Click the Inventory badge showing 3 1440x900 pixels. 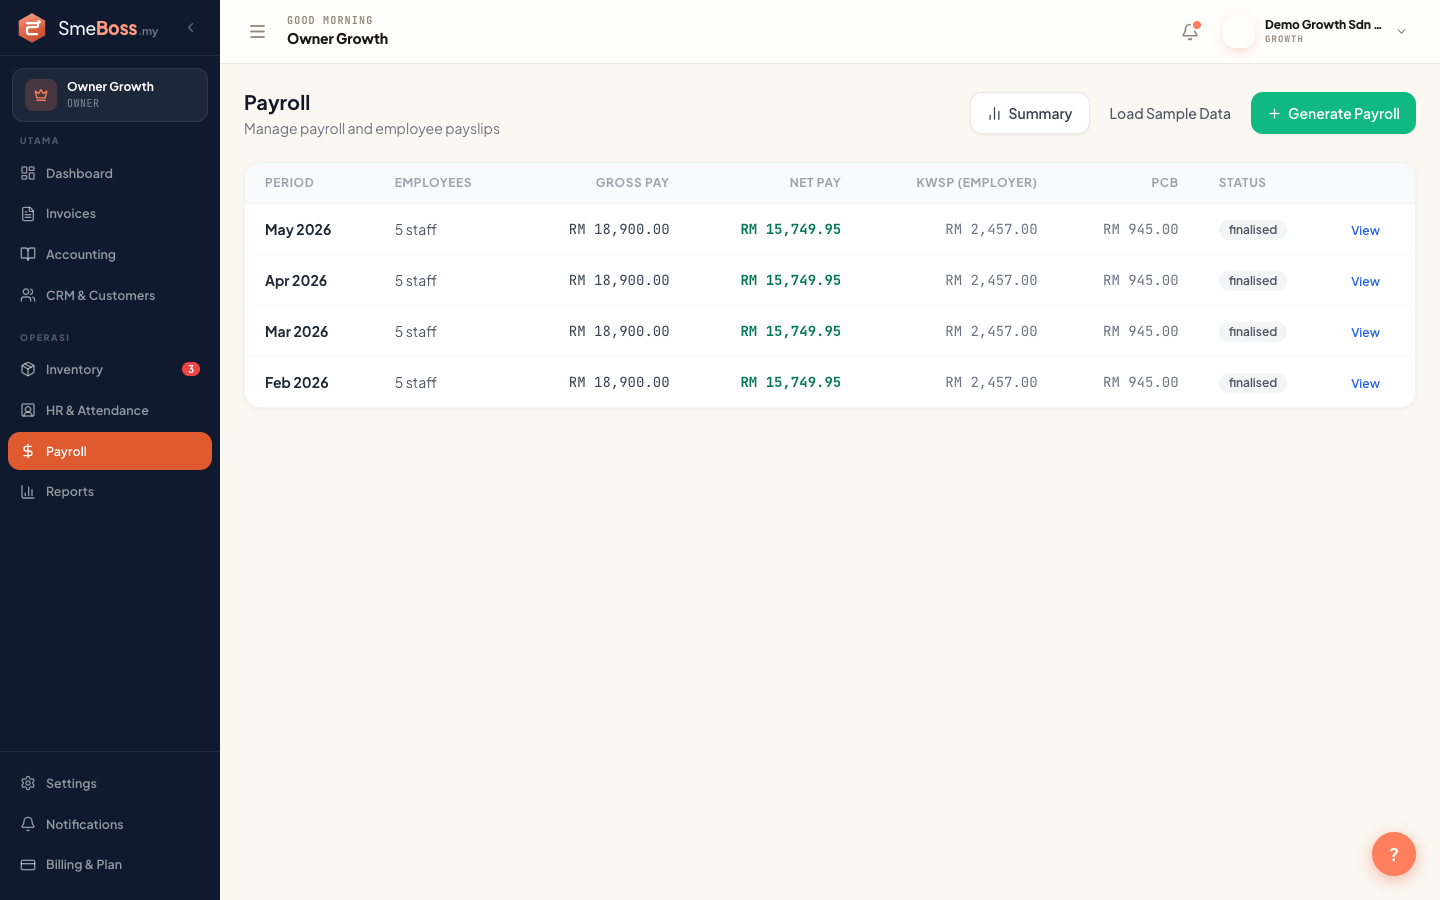[191, 369]
